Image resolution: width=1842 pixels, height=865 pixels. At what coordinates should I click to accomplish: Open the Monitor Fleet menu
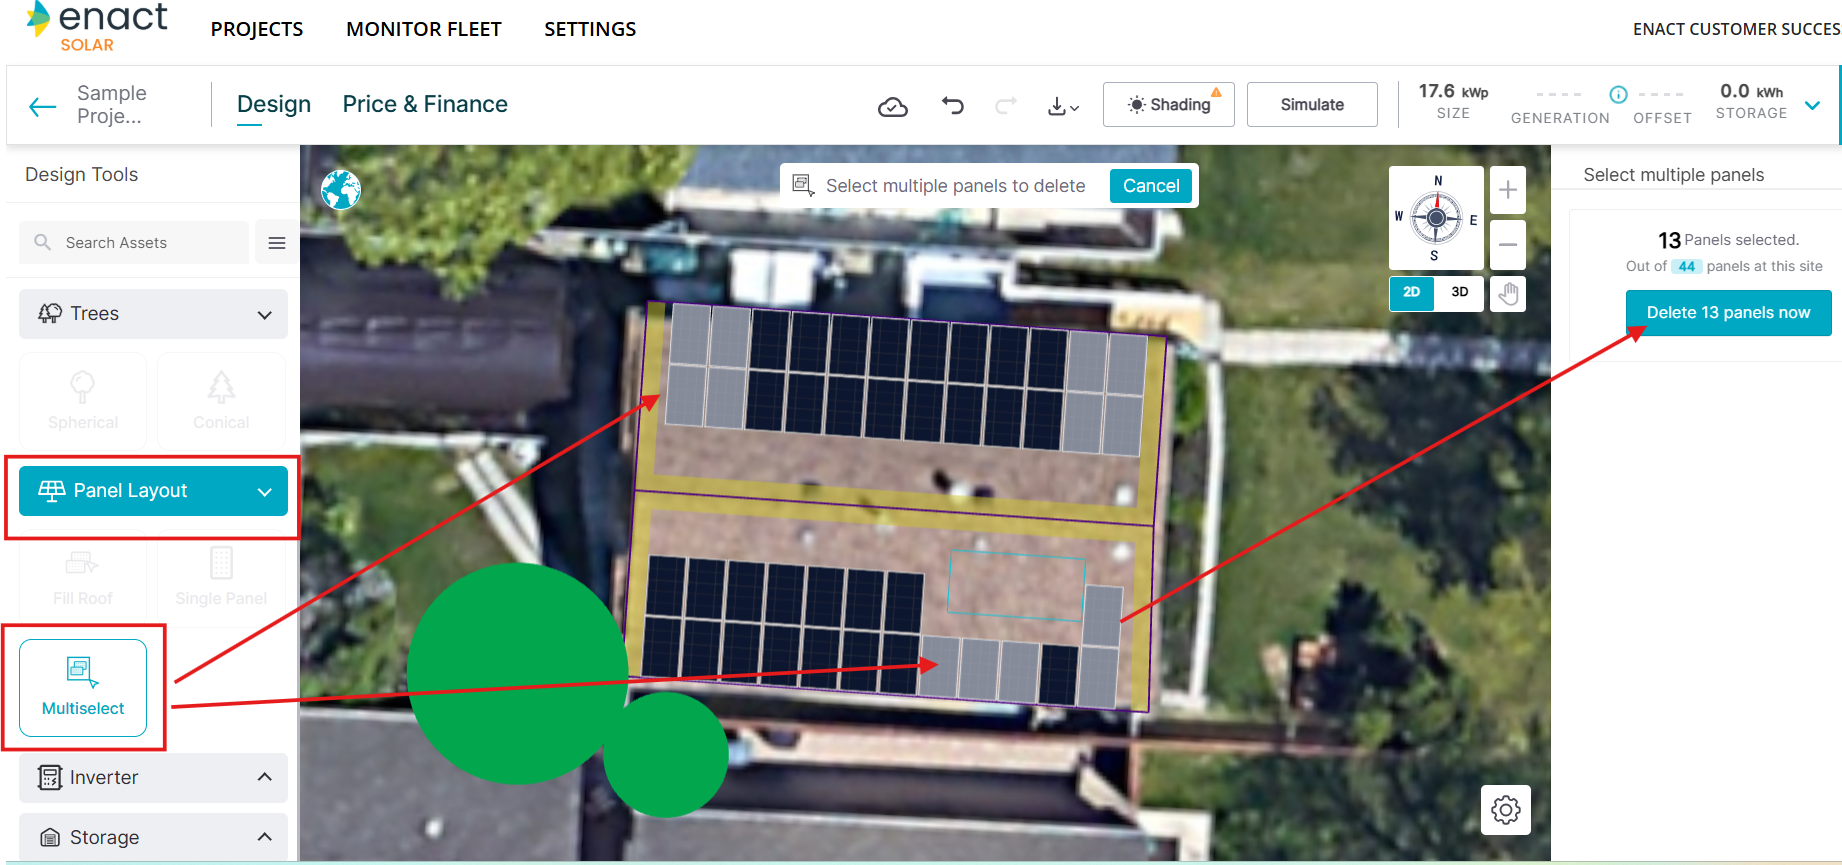coord(423,29)
